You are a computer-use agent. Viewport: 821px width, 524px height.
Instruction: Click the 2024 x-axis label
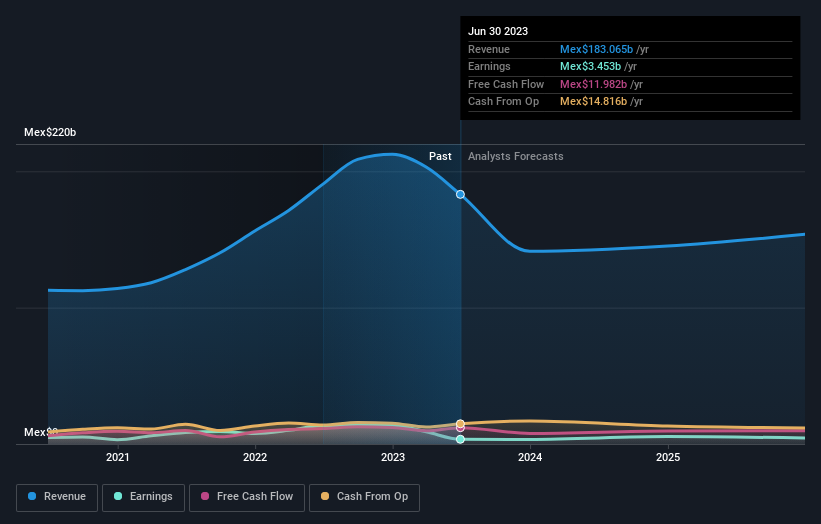pos(530,458)
